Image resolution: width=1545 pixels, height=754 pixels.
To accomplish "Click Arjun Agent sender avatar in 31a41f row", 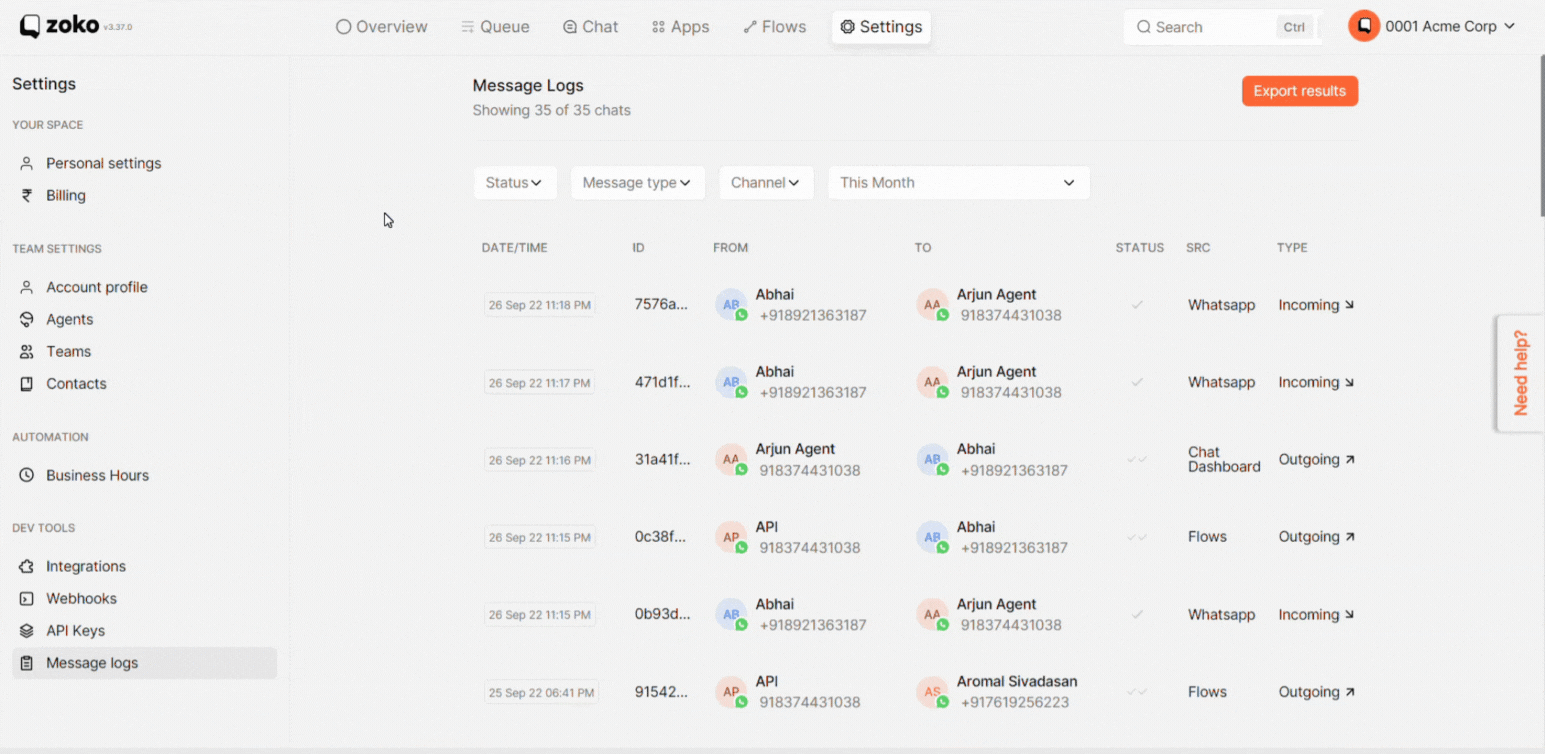I will 731,460.
